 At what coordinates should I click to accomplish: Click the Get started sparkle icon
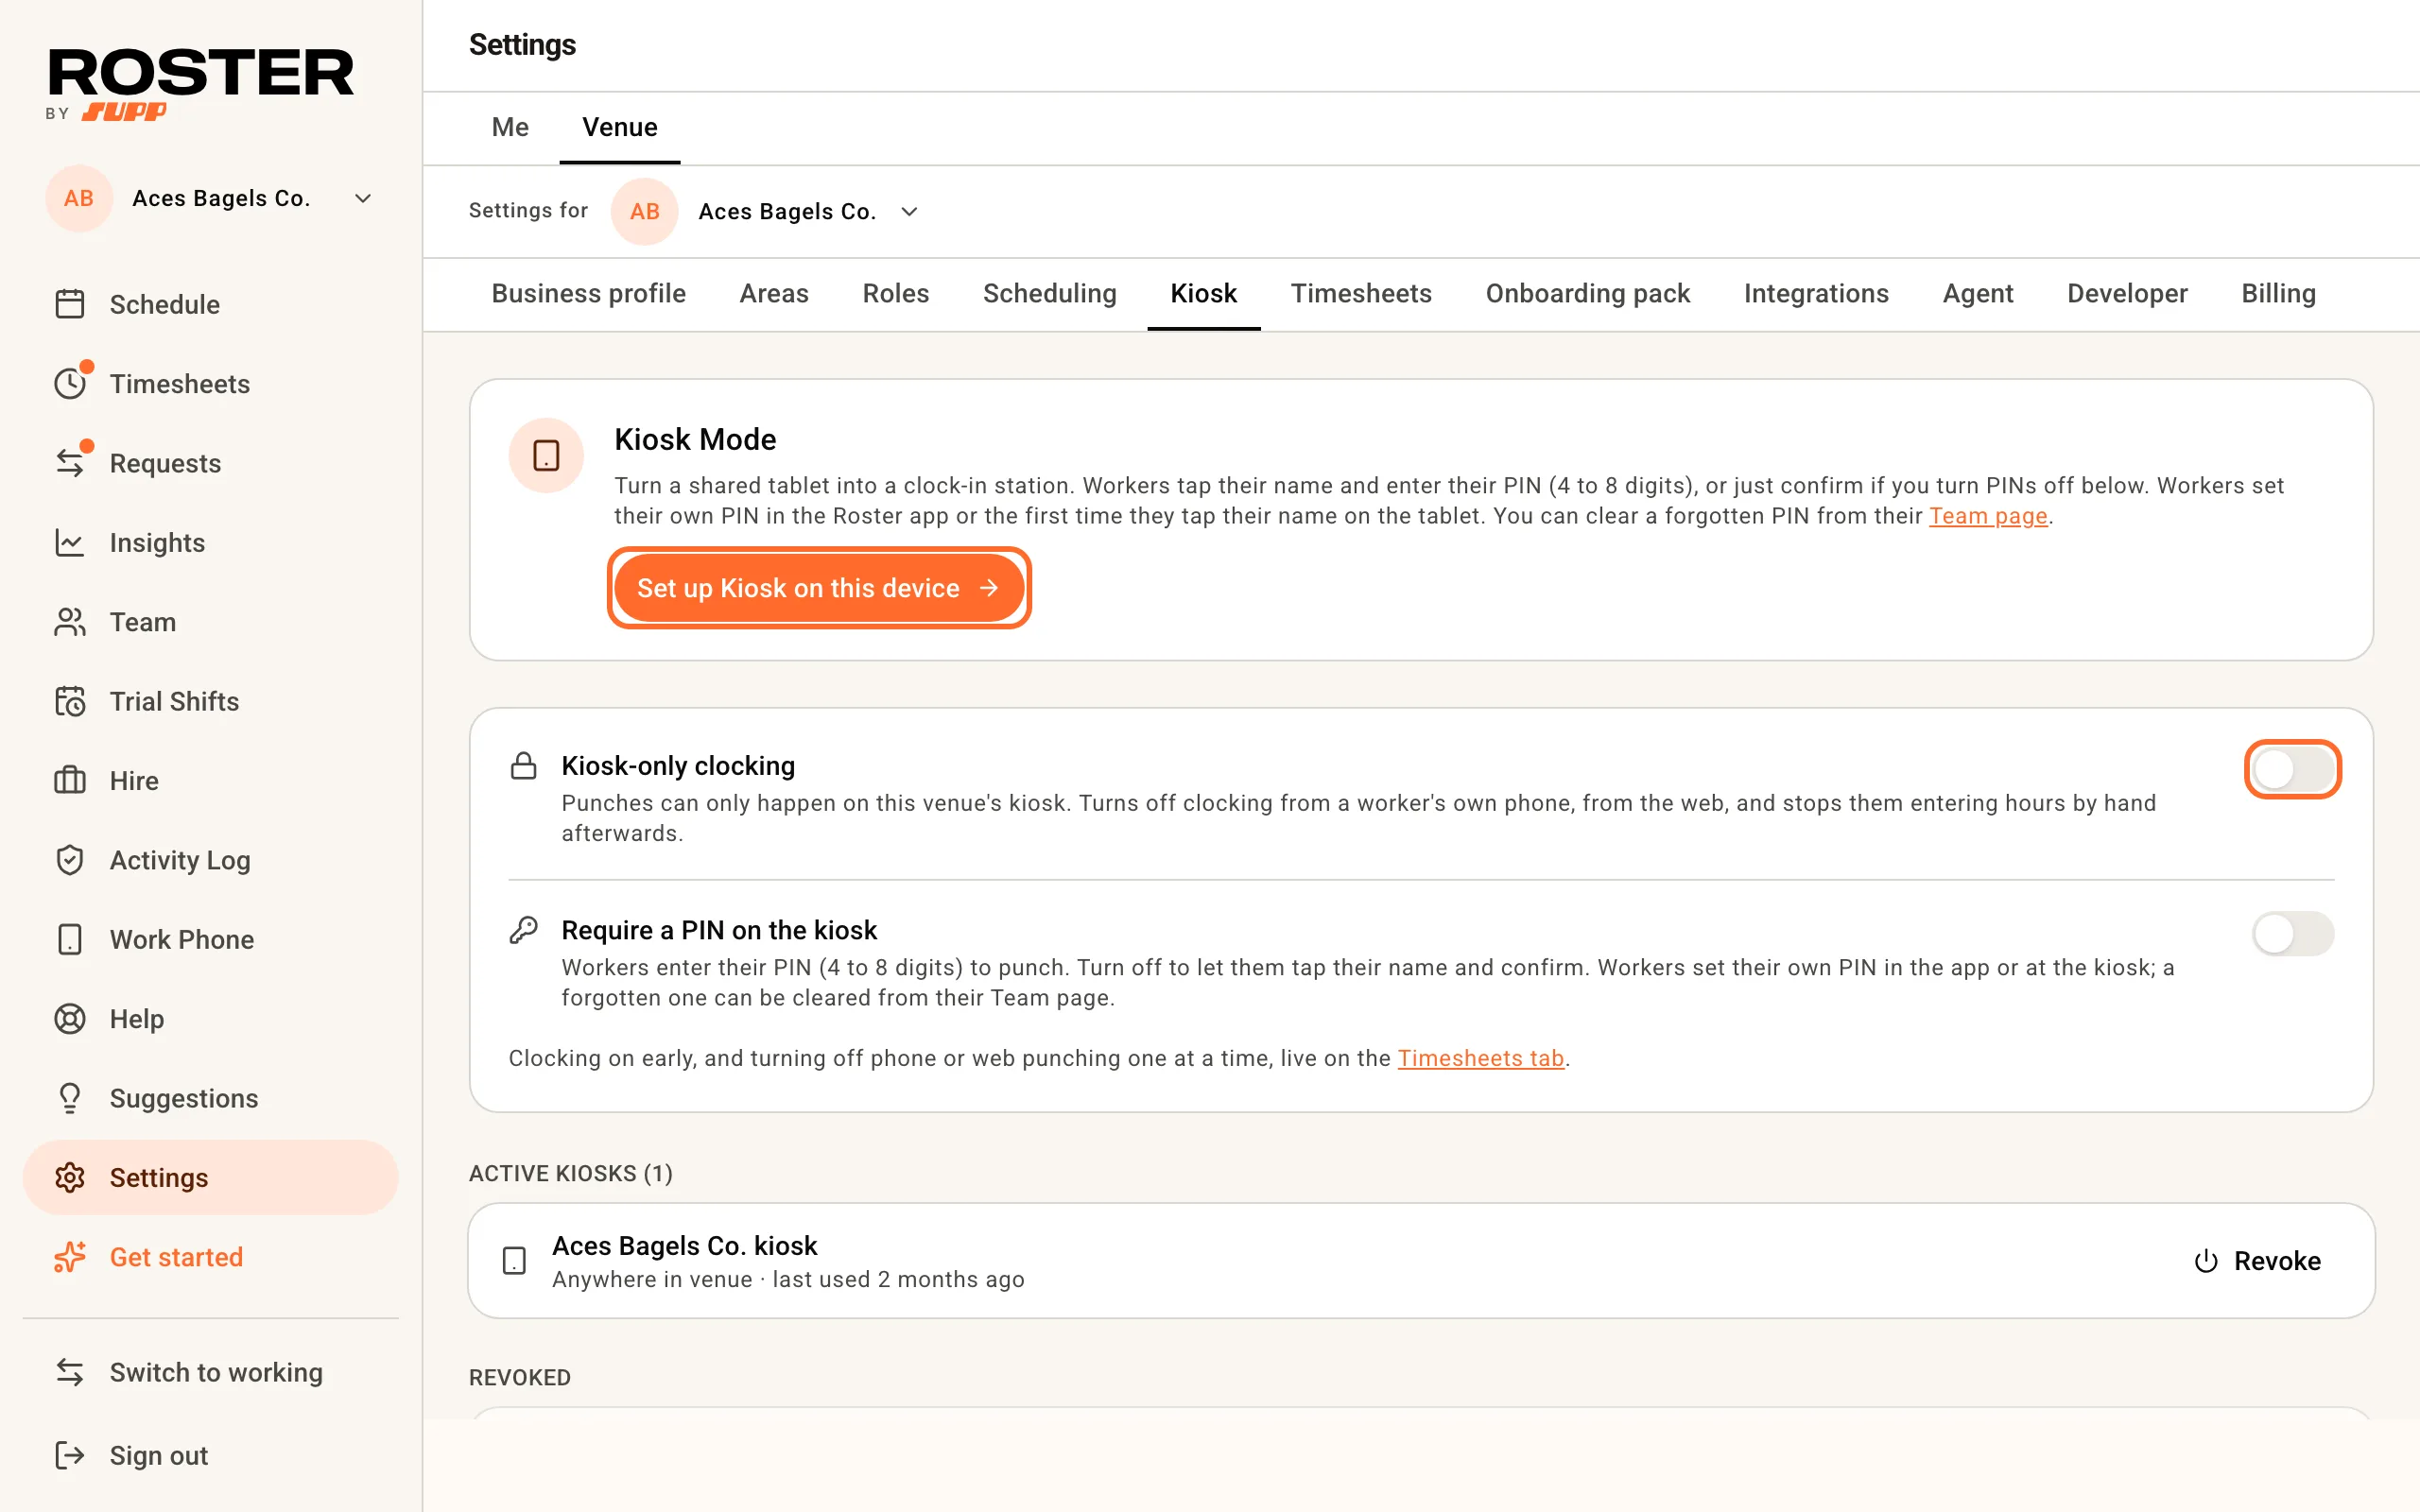click(70, 1257)
